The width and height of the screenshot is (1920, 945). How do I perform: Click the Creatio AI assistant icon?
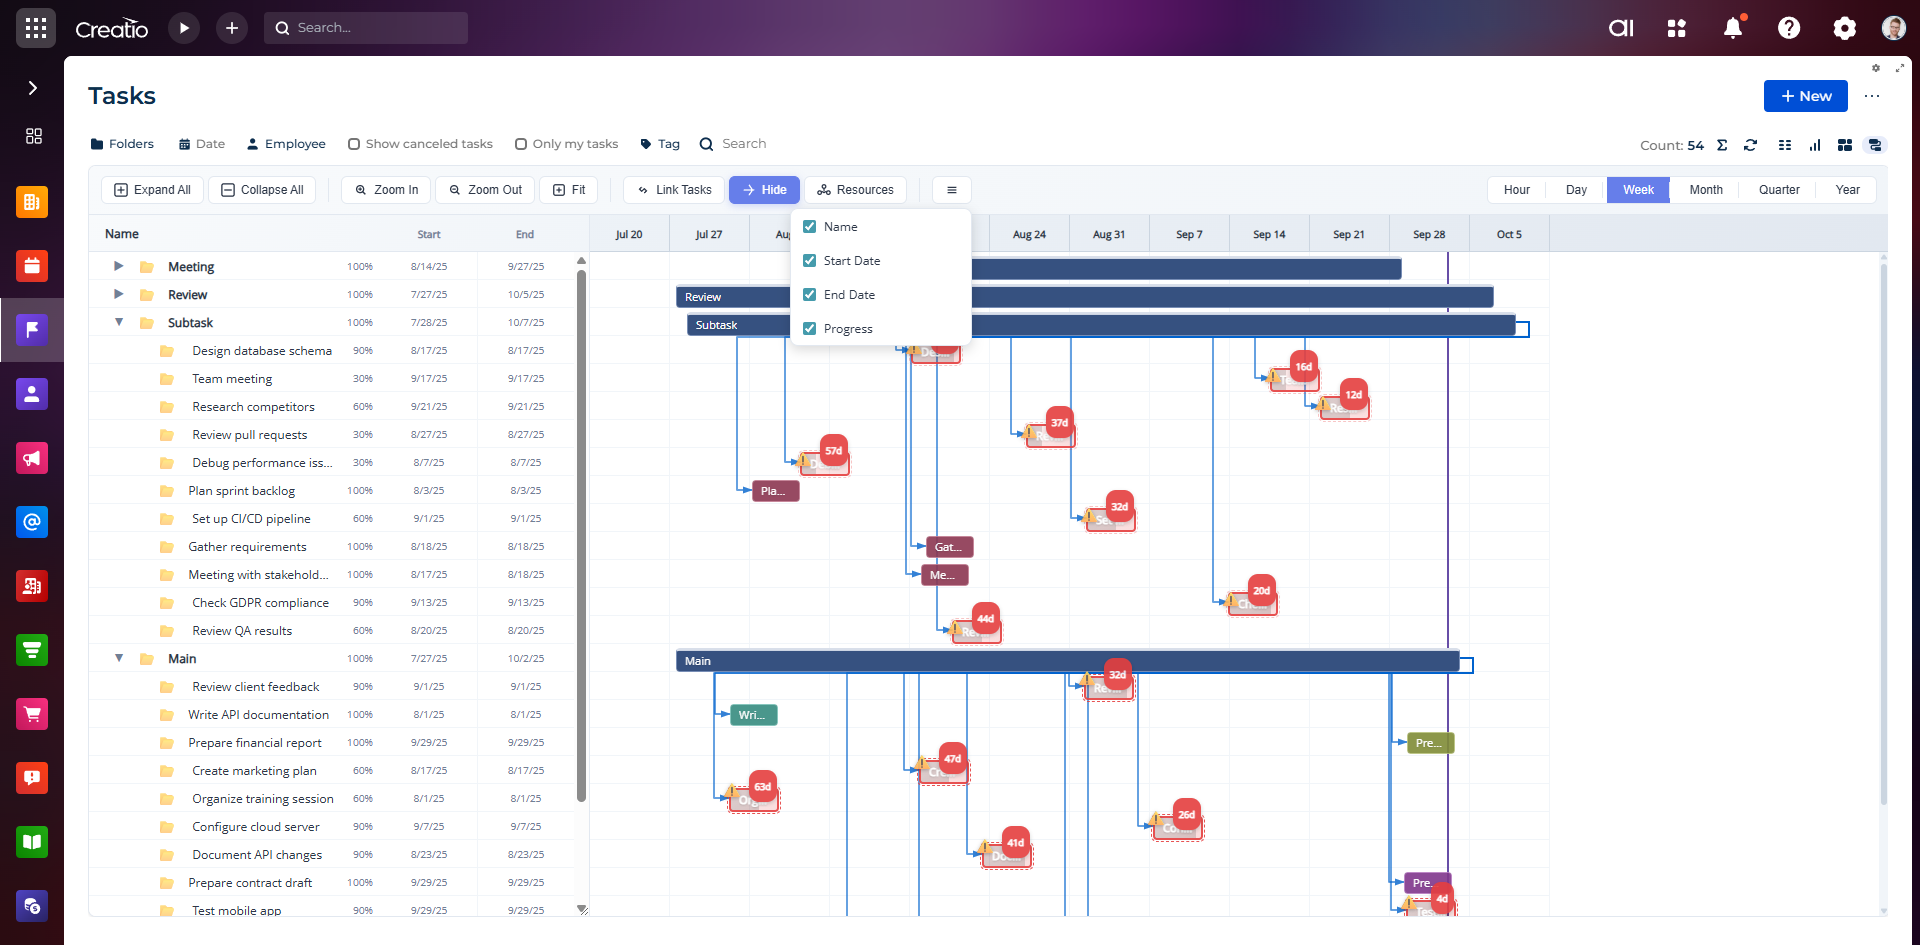click(1621, 28)
